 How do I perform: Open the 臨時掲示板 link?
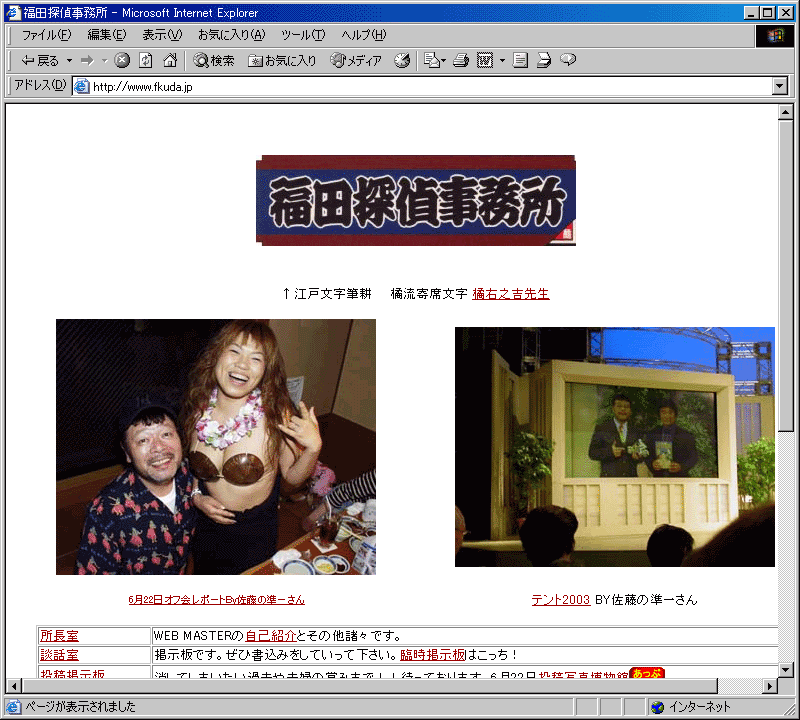(x=433, y=655)
